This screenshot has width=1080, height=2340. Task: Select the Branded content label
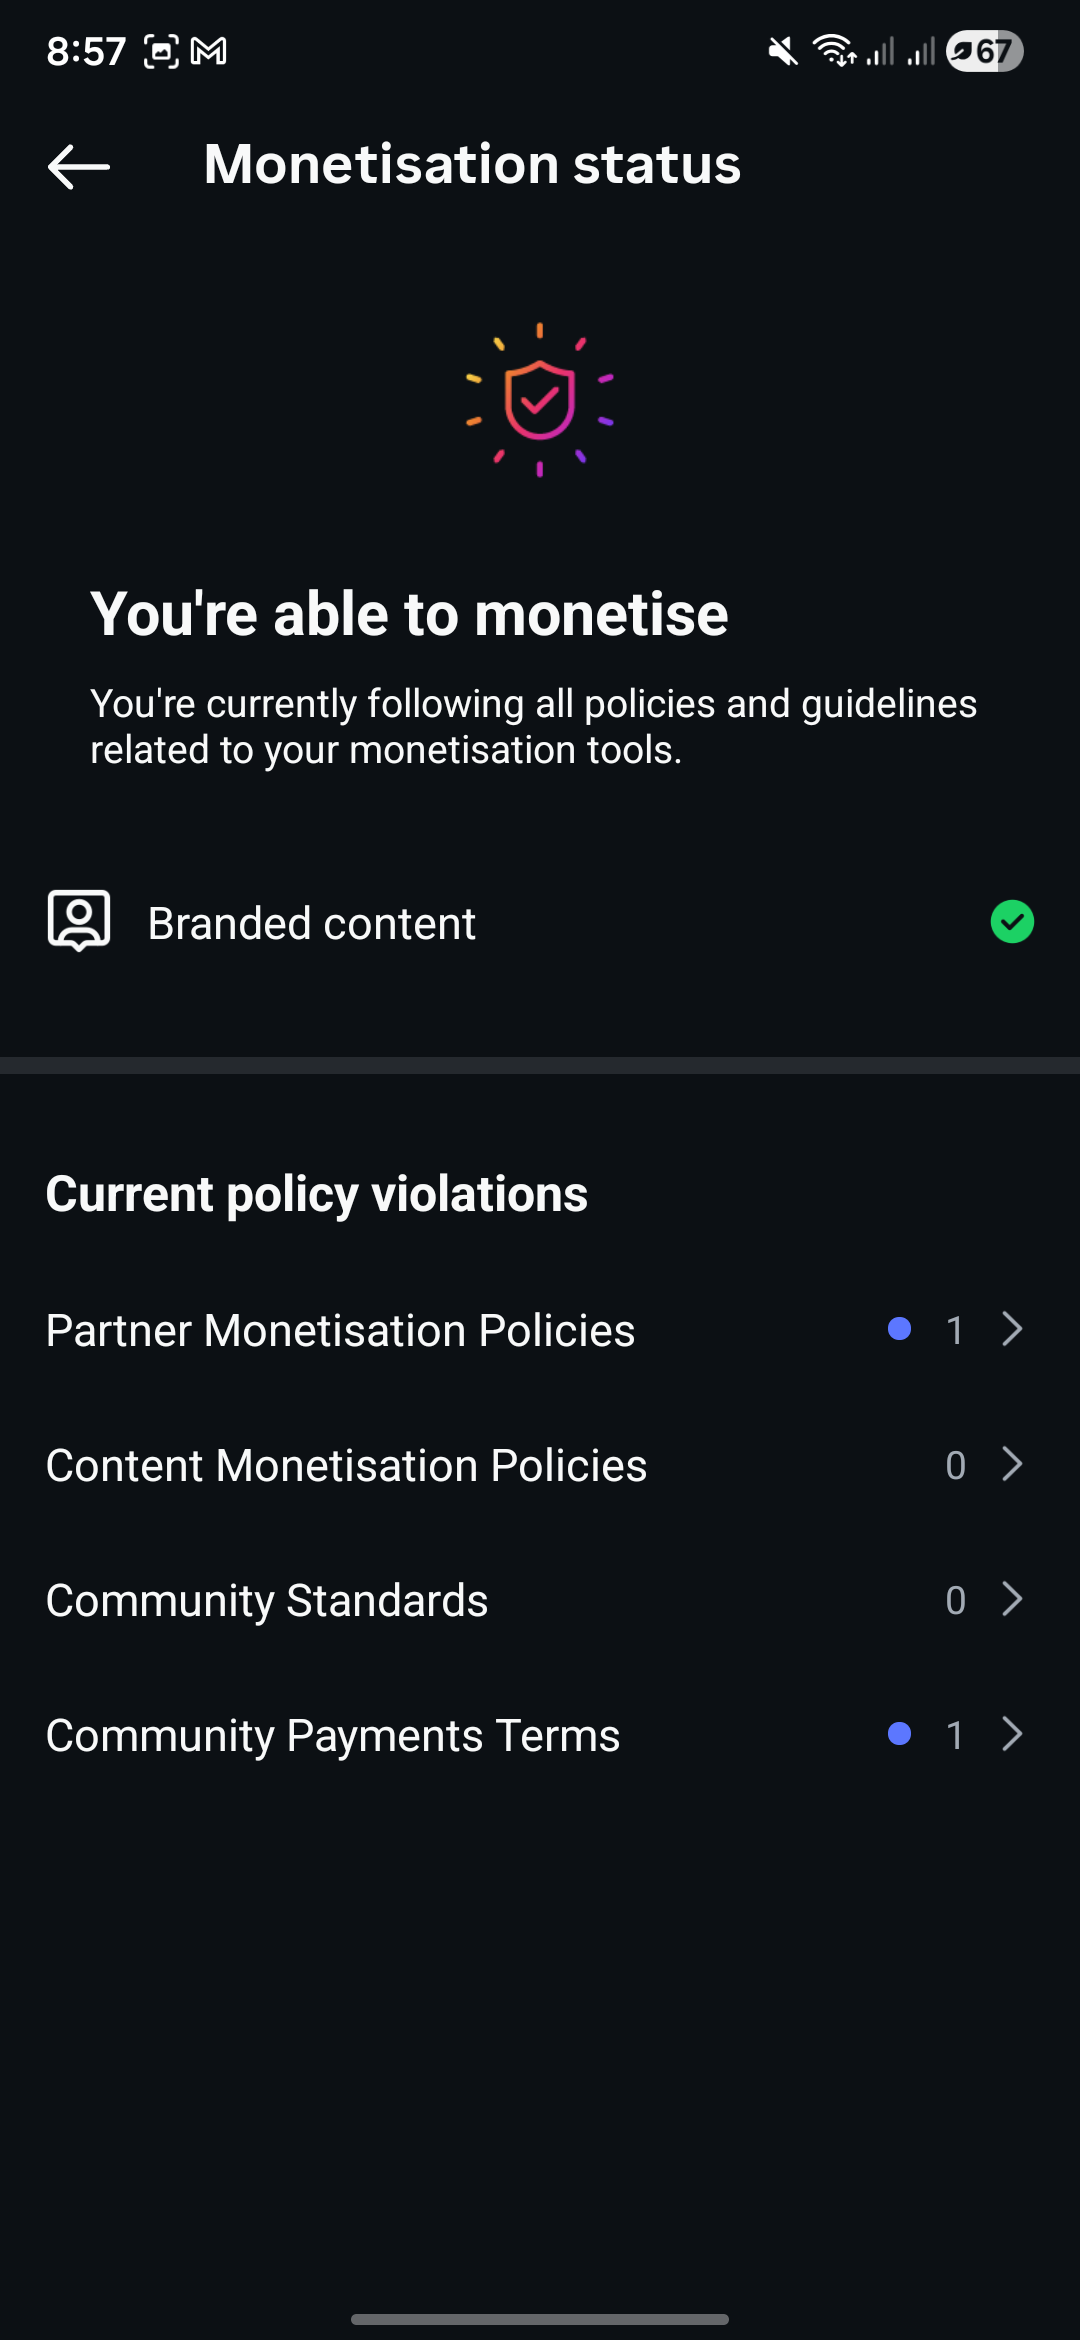(312, 924)
